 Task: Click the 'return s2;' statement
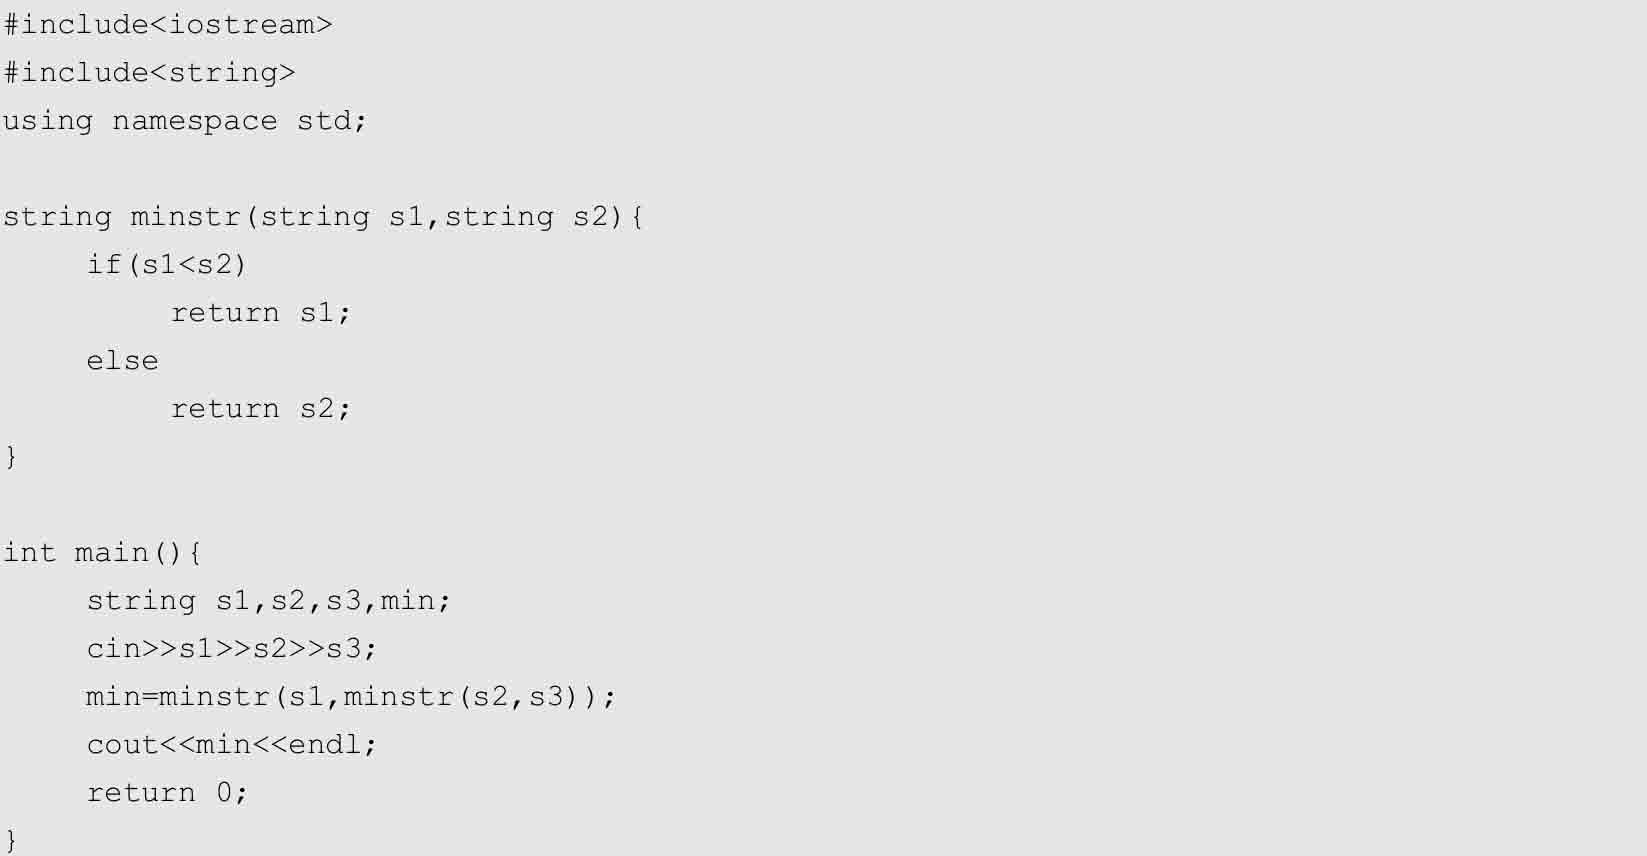tap(260, 409)
